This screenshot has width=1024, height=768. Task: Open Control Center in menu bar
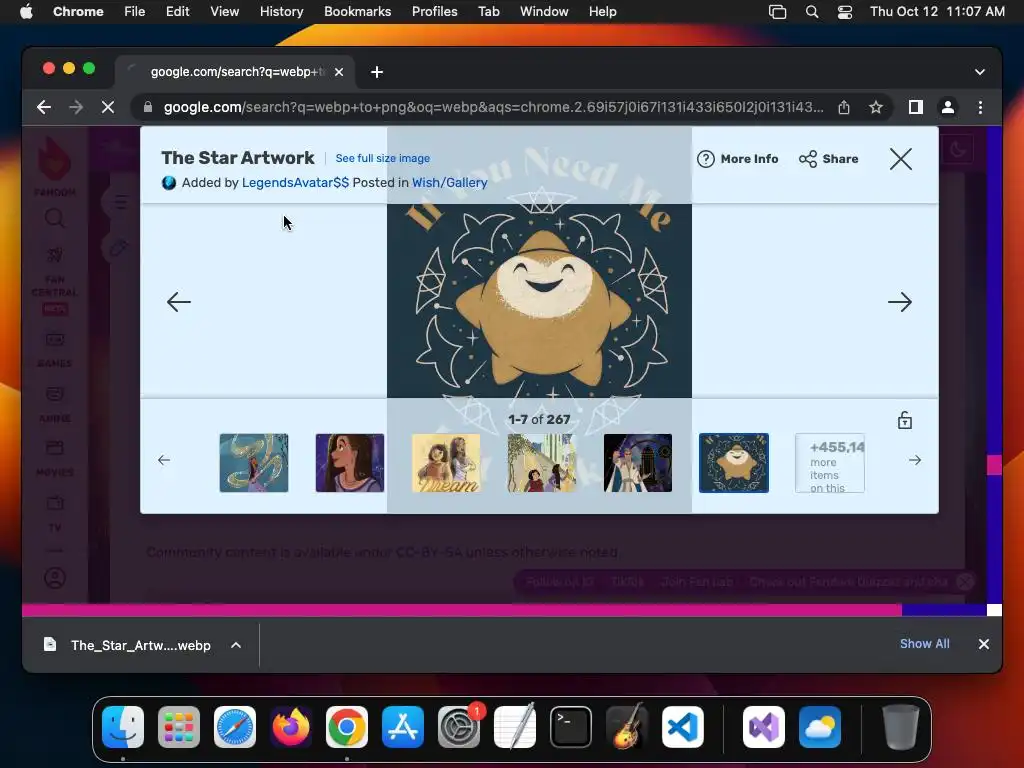pos(844,12)
